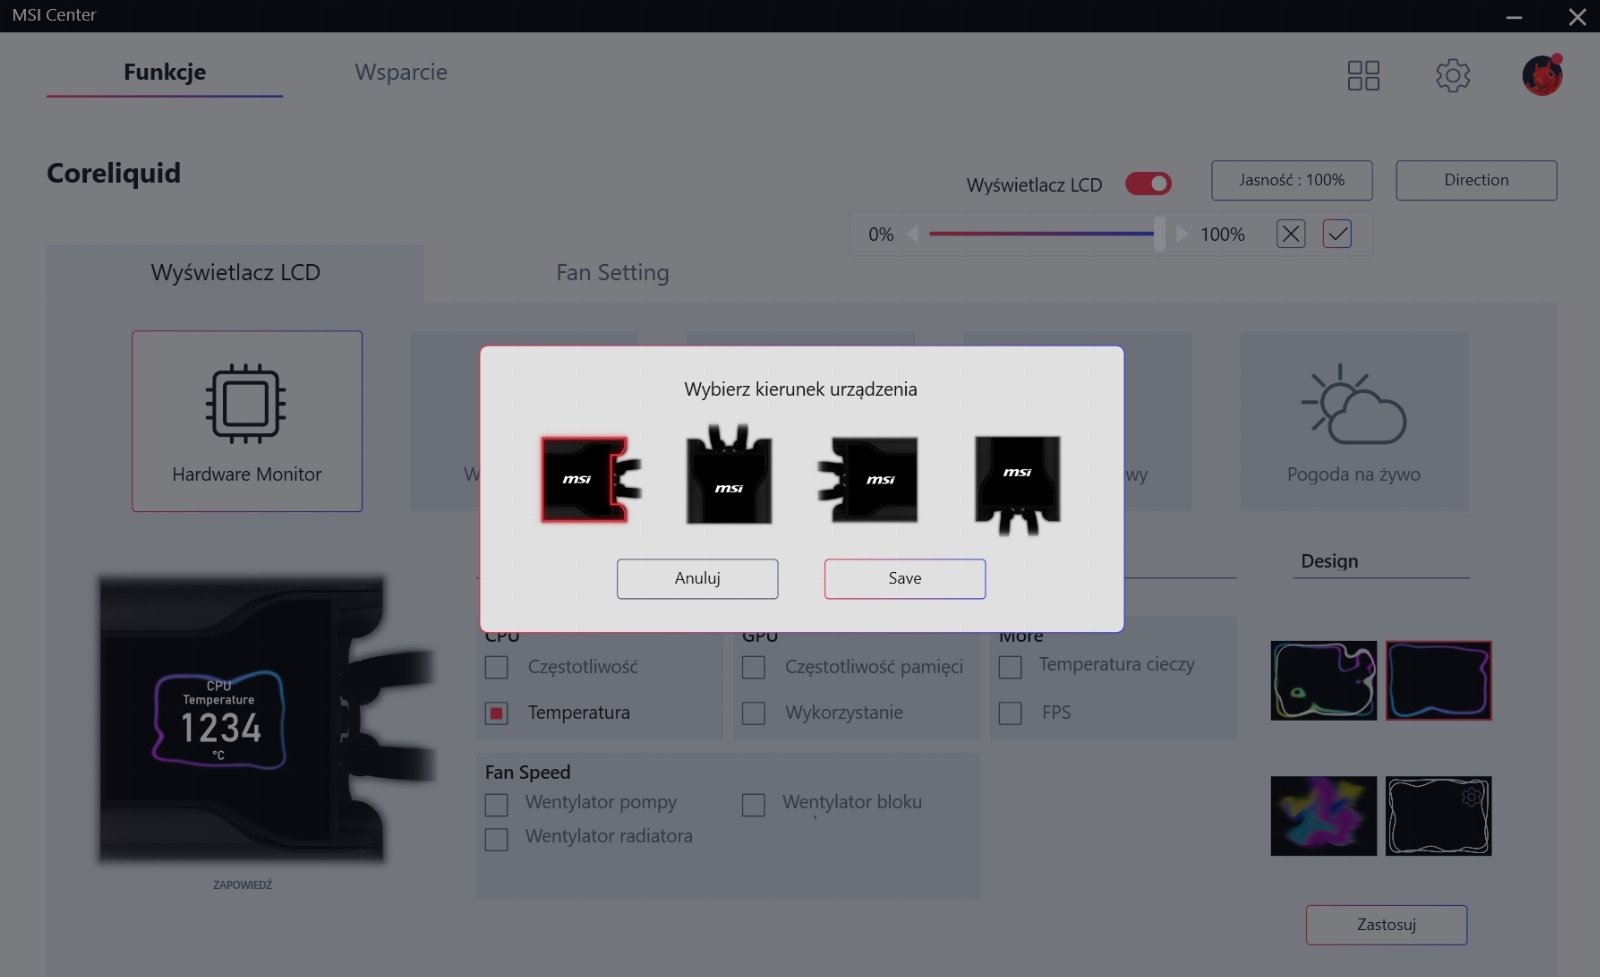Choose the colorful blurred blob design
The image size is (1600, 977).
[x=1323, y=816]
